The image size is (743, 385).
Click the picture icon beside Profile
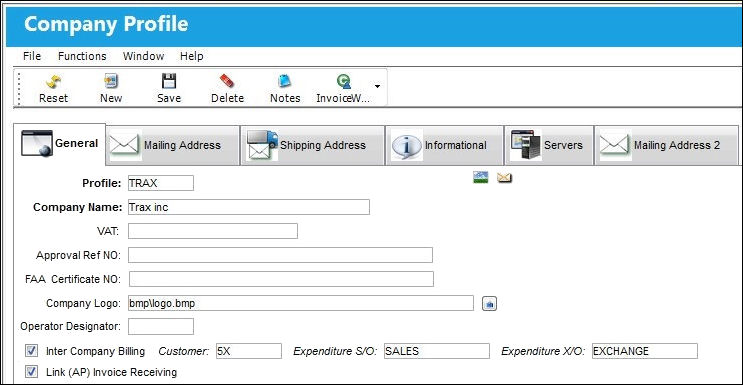(x=480, y=177)
